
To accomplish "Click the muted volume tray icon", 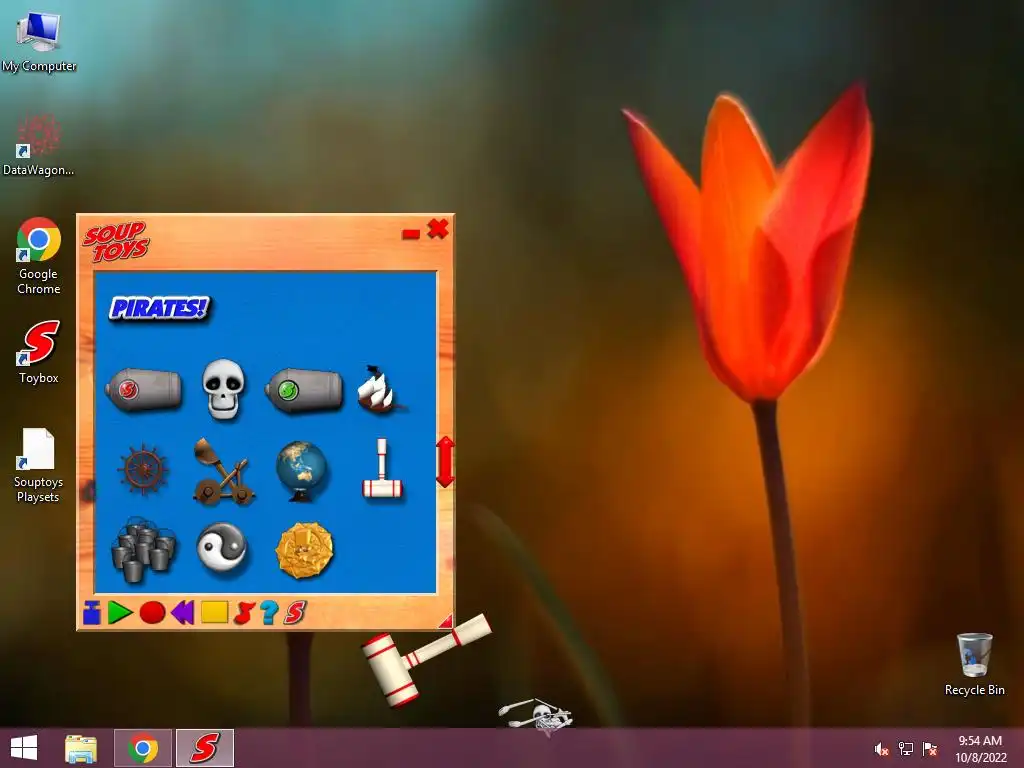I will (x=882, y=749).
